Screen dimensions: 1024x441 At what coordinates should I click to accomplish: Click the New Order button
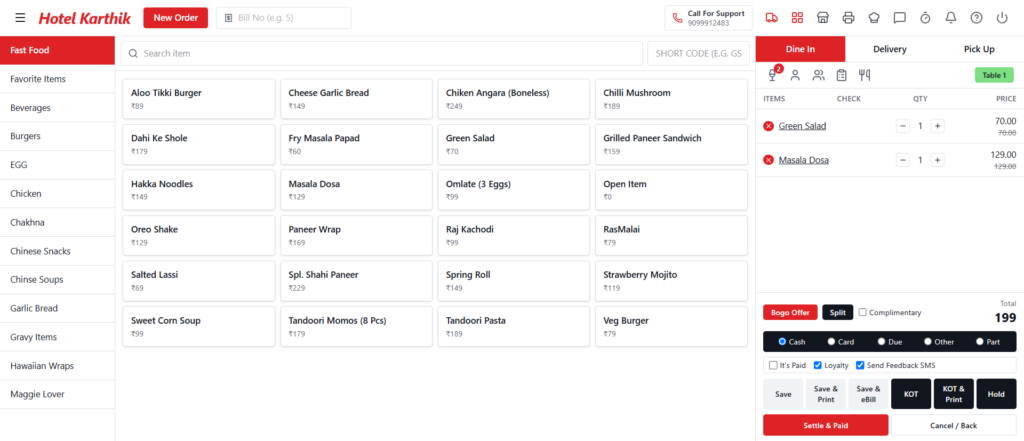176,18
